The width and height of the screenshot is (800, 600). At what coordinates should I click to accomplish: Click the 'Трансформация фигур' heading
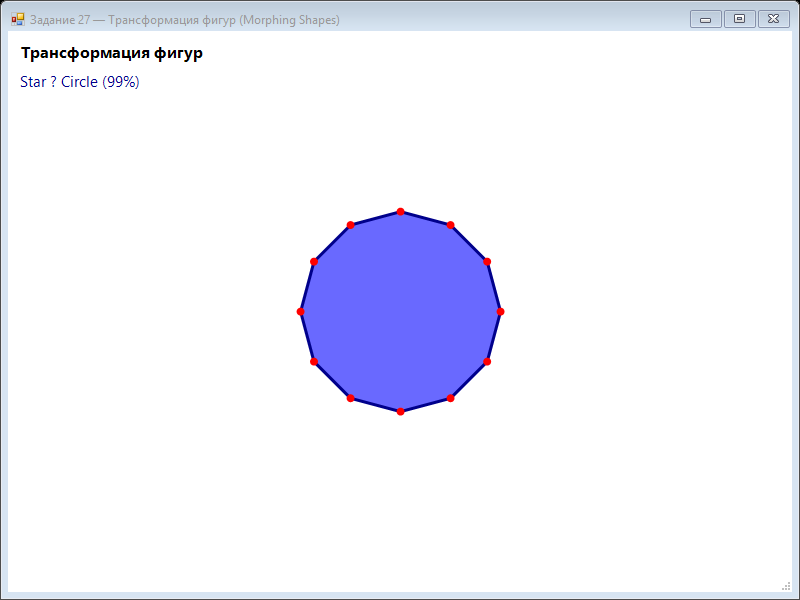(x=112, y=53)
